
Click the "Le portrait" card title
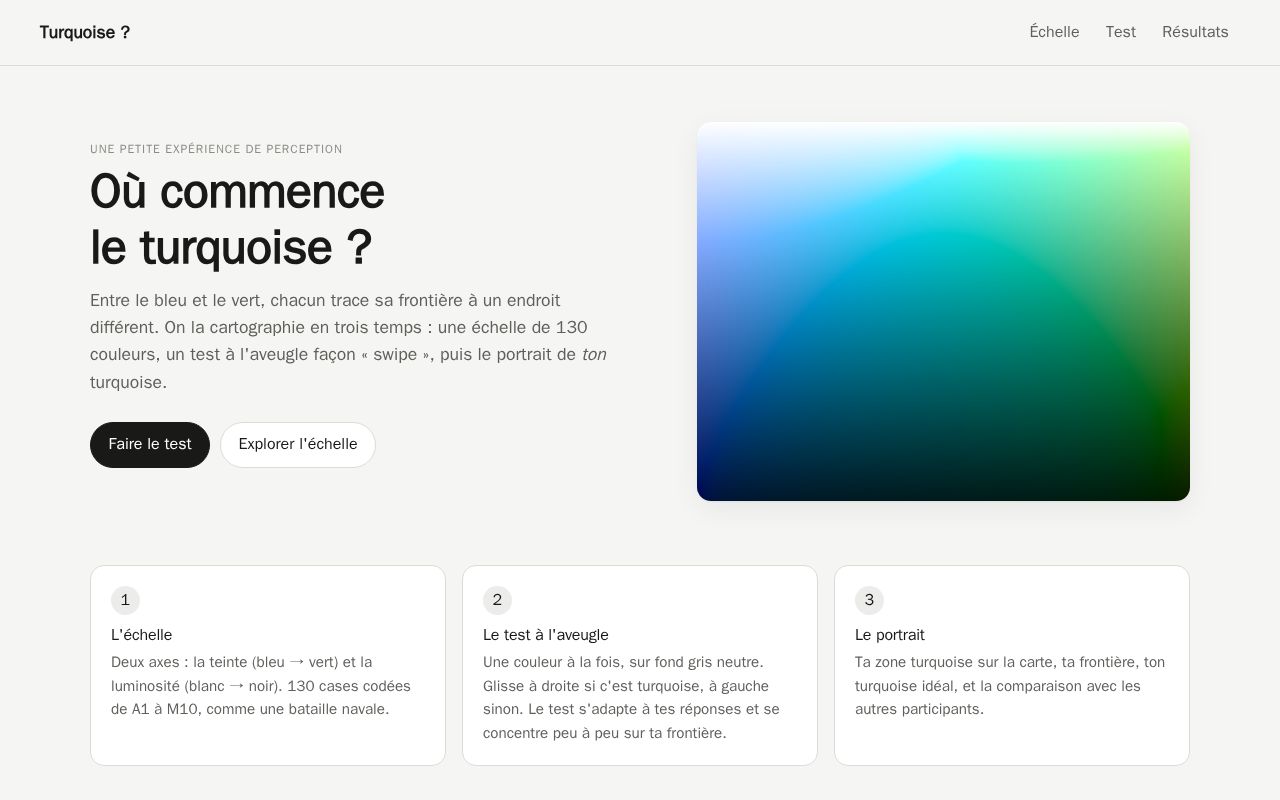[890, 635]
